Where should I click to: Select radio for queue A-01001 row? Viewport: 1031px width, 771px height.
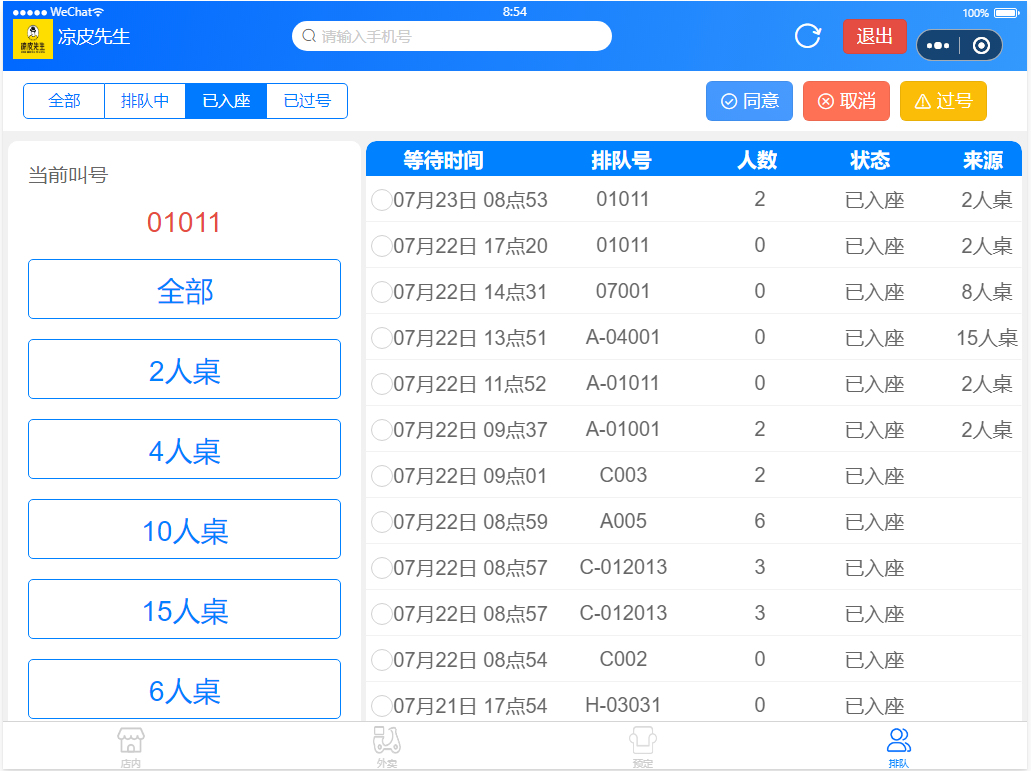point(382,430)
